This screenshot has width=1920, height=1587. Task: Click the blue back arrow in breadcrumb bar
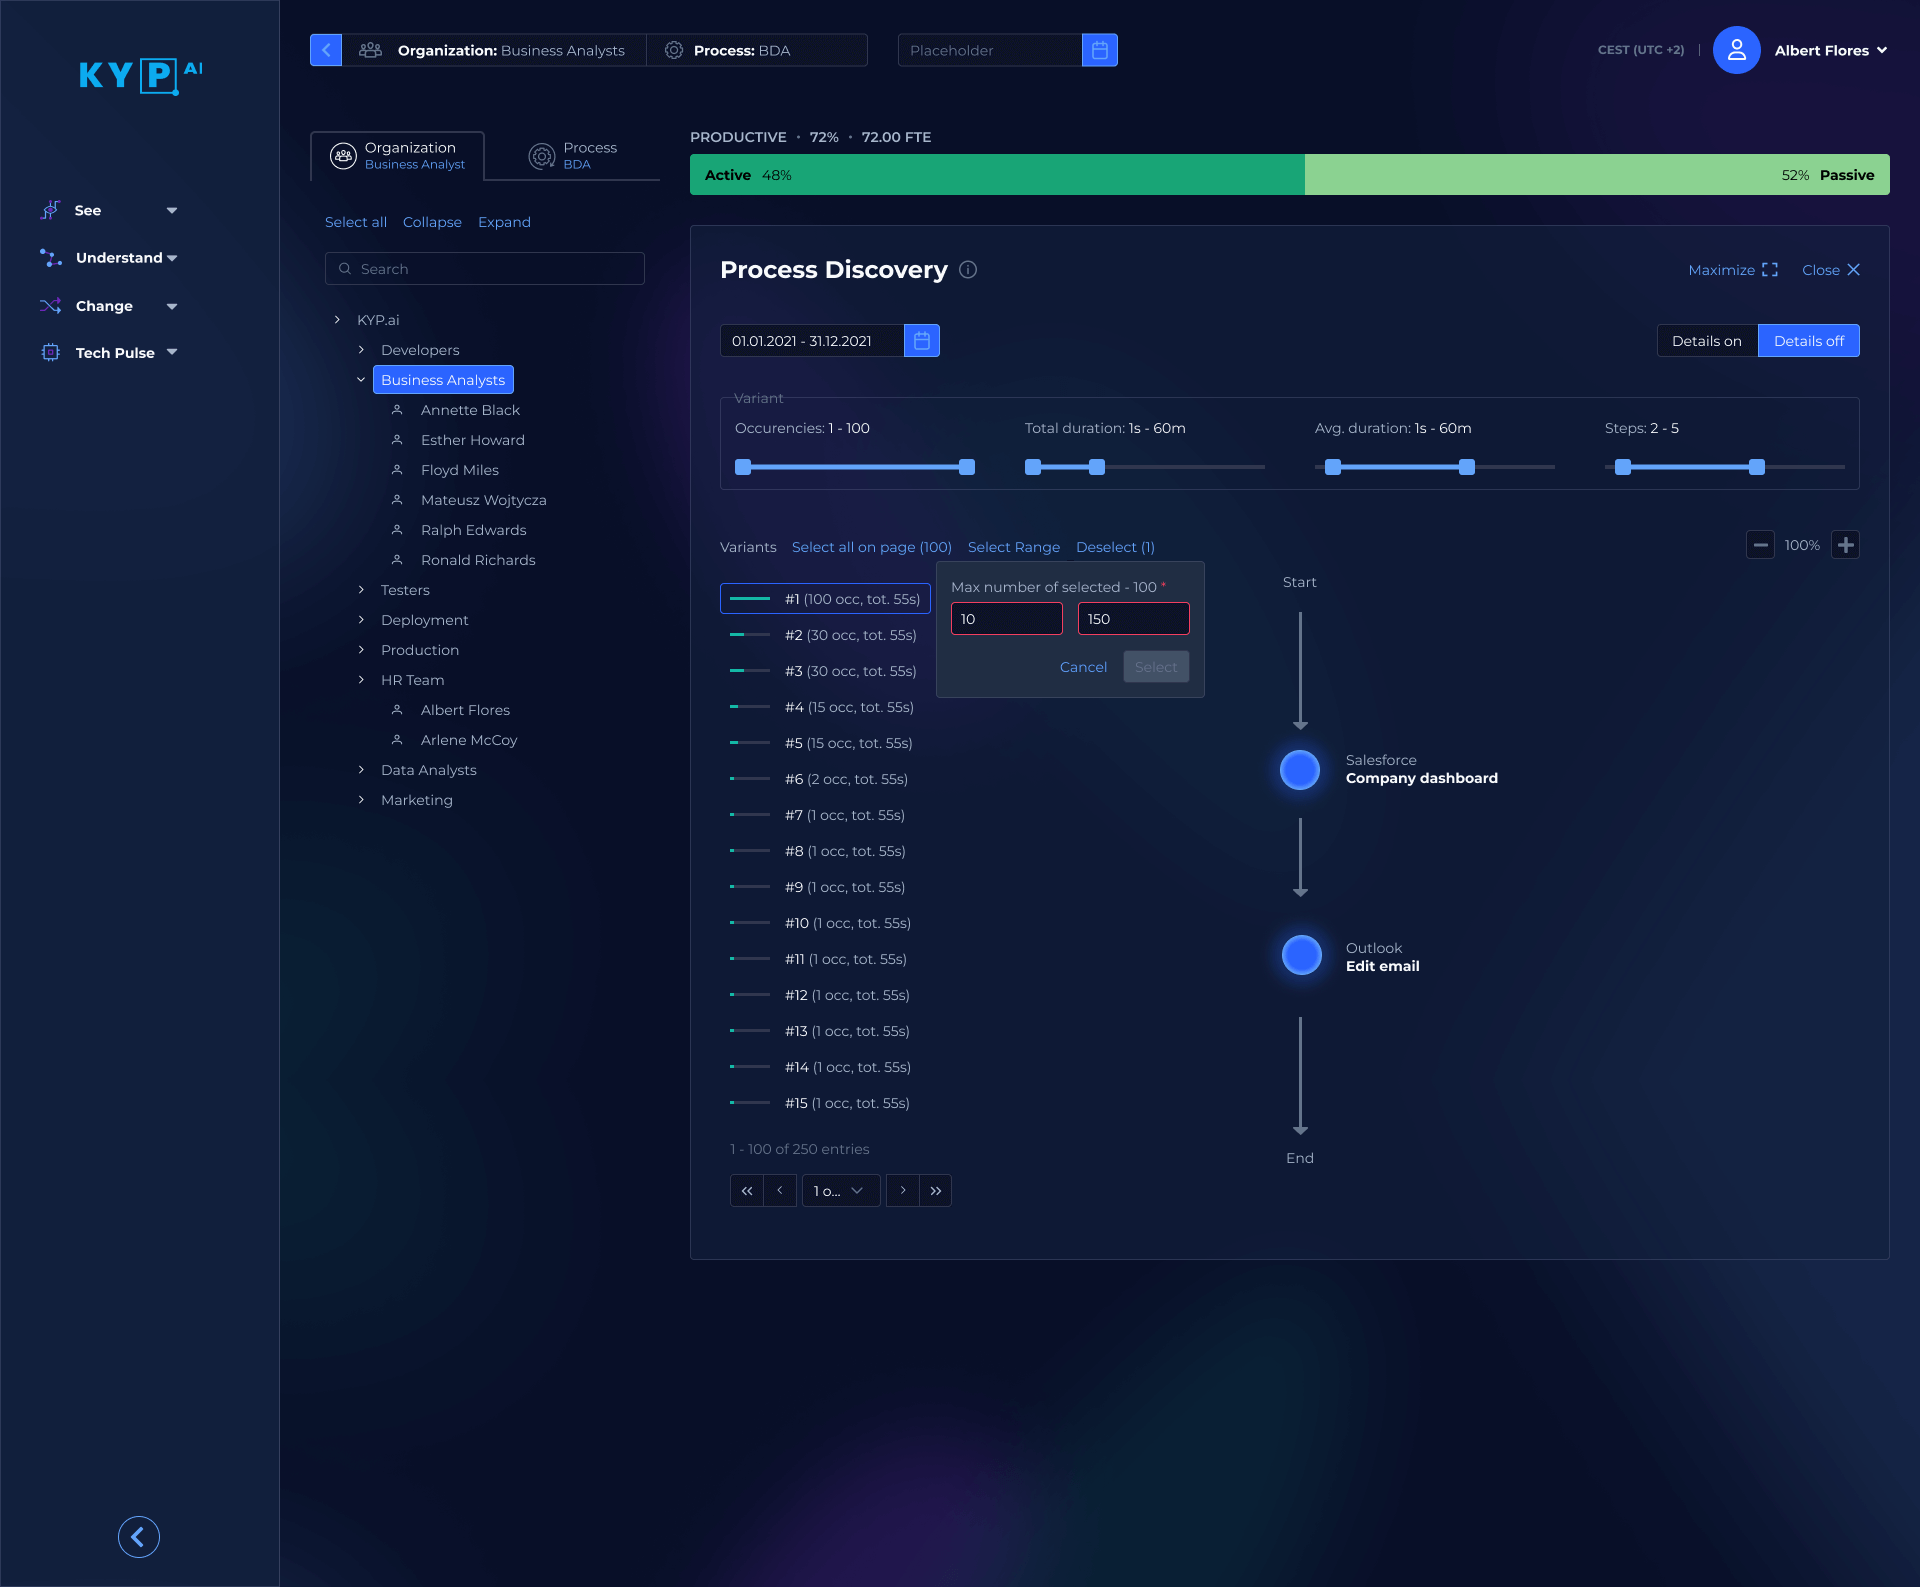pos(326,50)
